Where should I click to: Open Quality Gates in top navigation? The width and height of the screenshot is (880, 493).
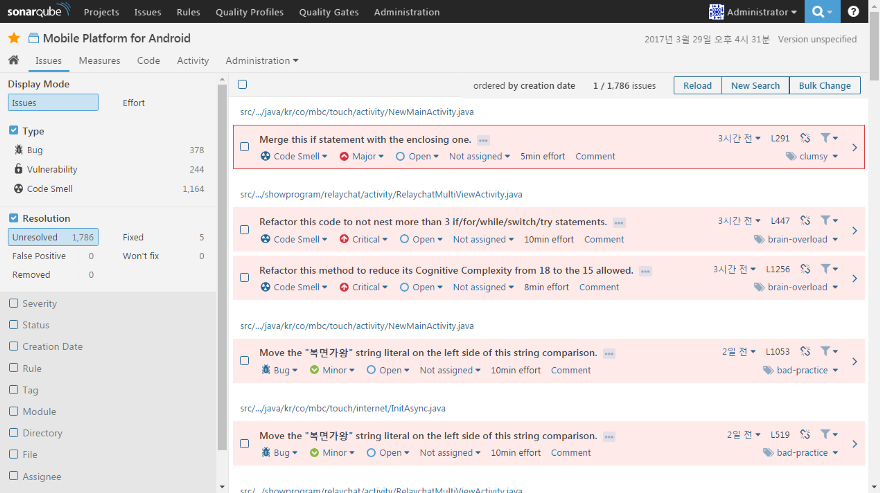pos(329,12)
